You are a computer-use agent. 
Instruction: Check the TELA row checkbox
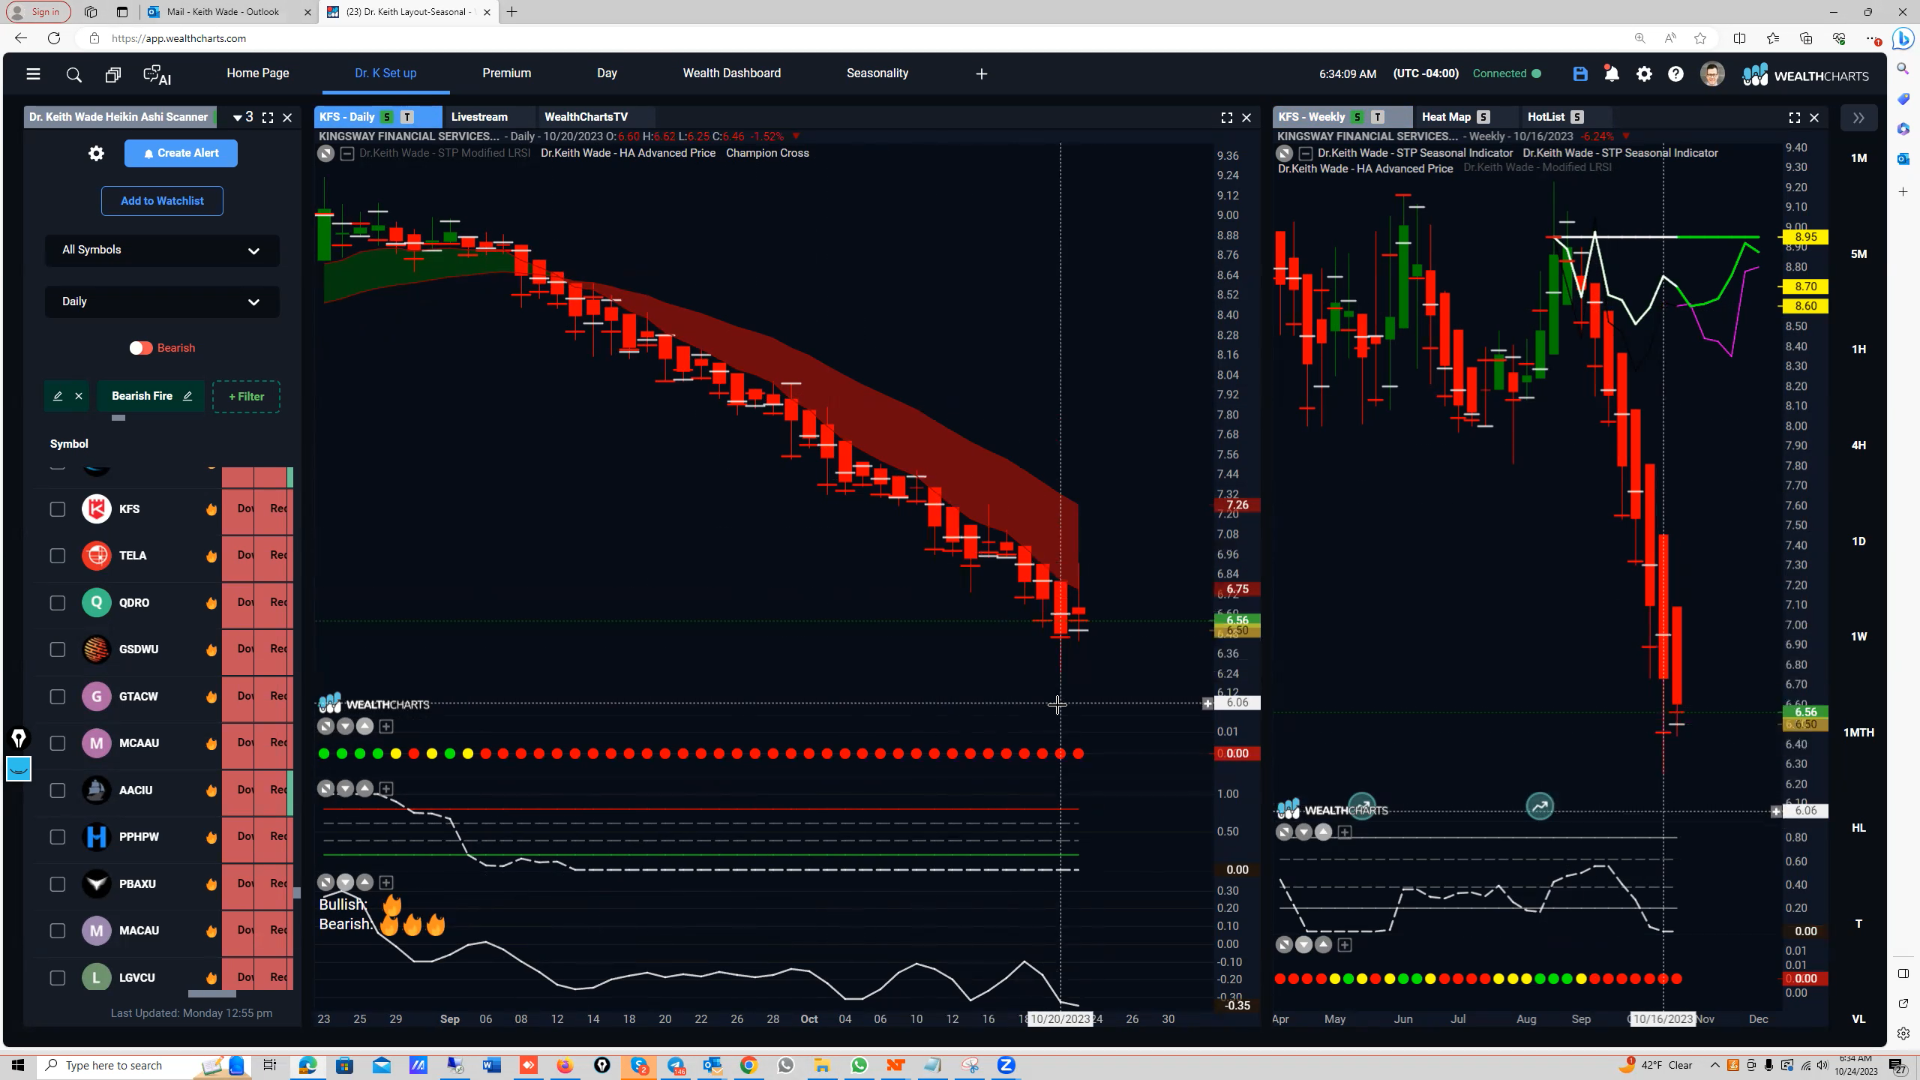[57, 556]
